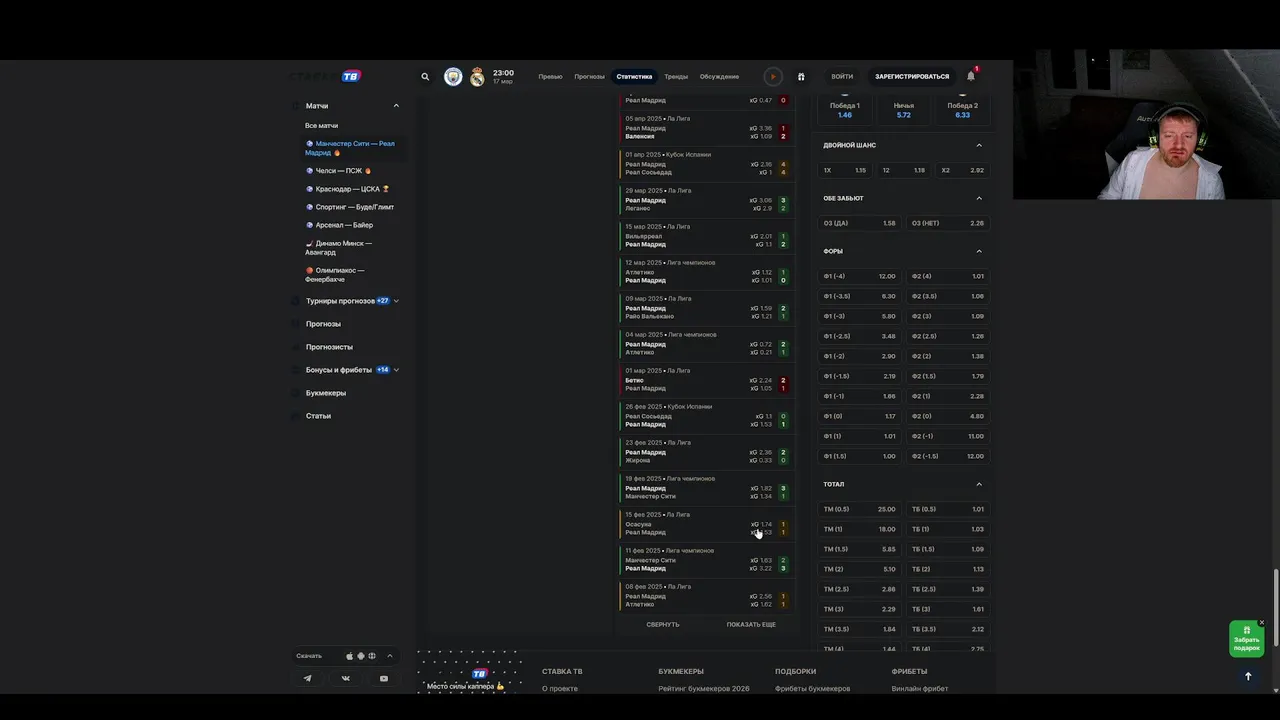
Task: Open the YouTube social icon
Action: coord(384,678)
